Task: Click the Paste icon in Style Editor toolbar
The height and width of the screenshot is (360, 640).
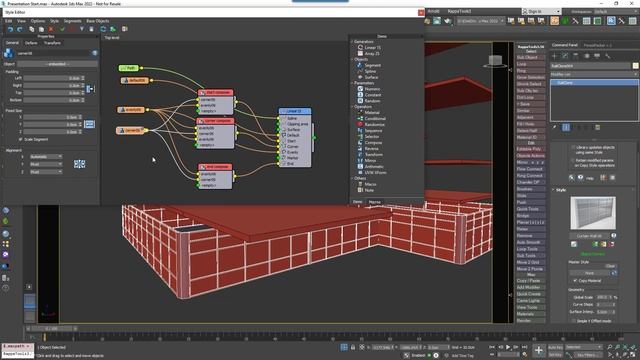Action: 41,29
